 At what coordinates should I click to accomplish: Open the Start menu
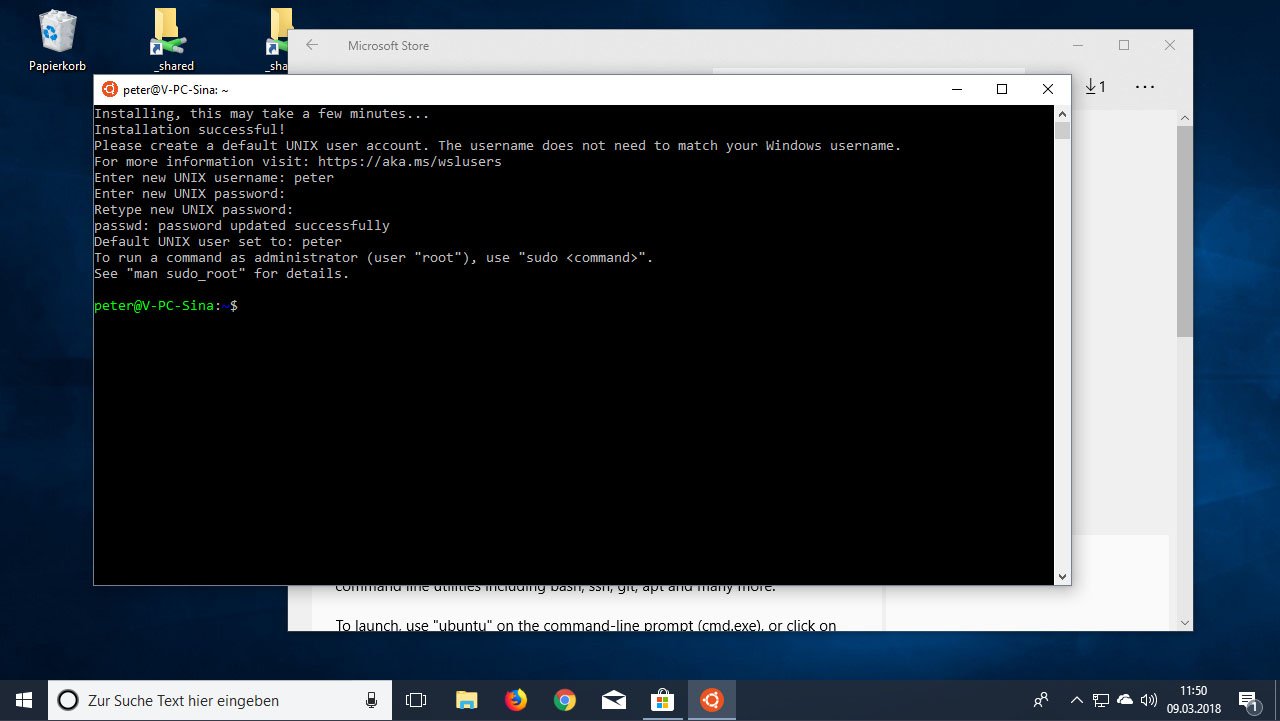tap(21, 700)
